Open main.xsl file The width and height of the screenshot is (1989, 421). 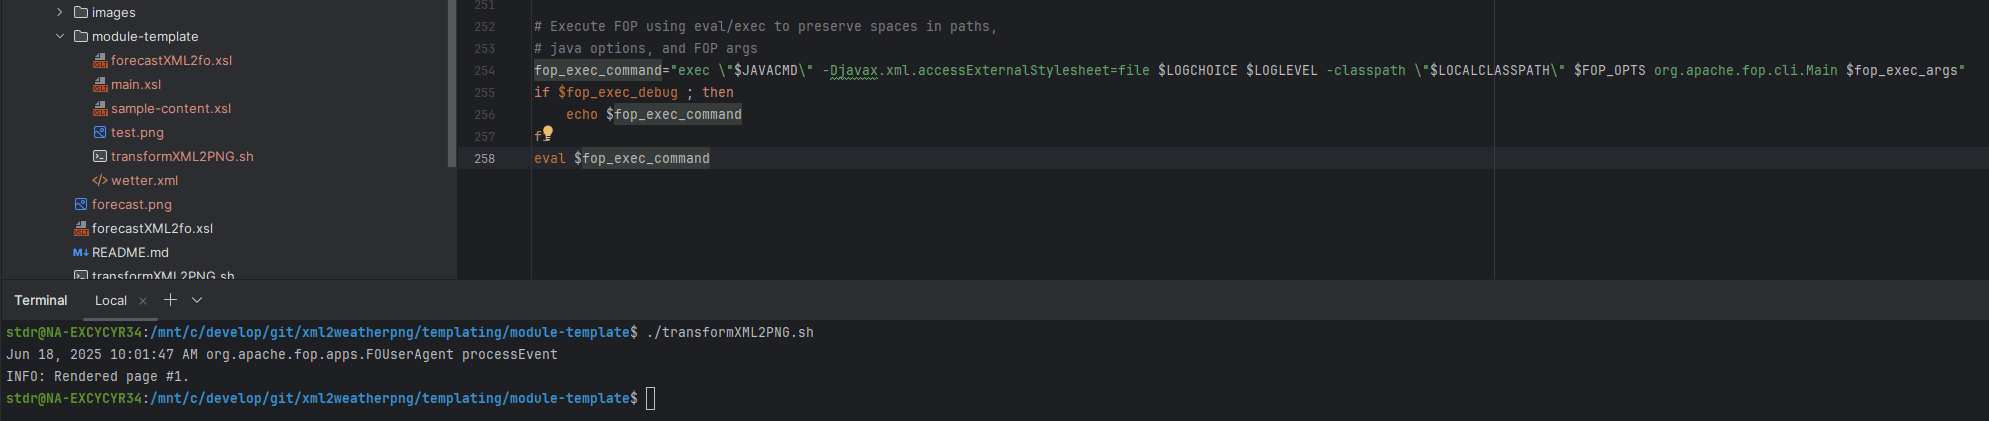click(136, 84)
